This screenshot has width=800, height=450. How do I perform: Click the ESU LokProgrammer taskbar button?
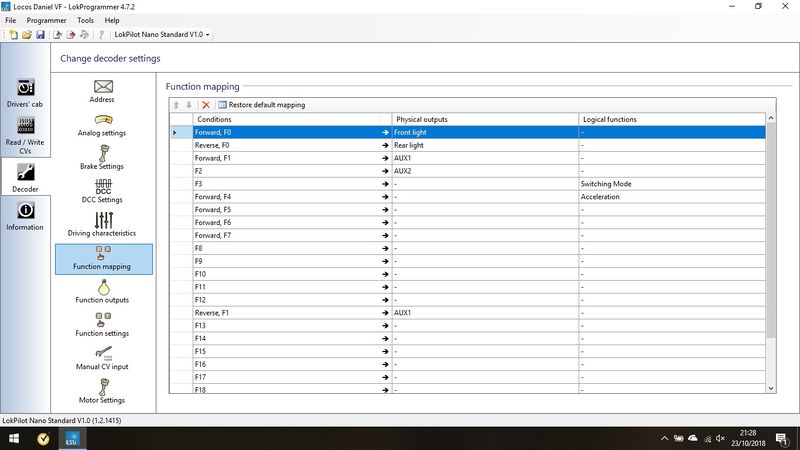[71, 439]
